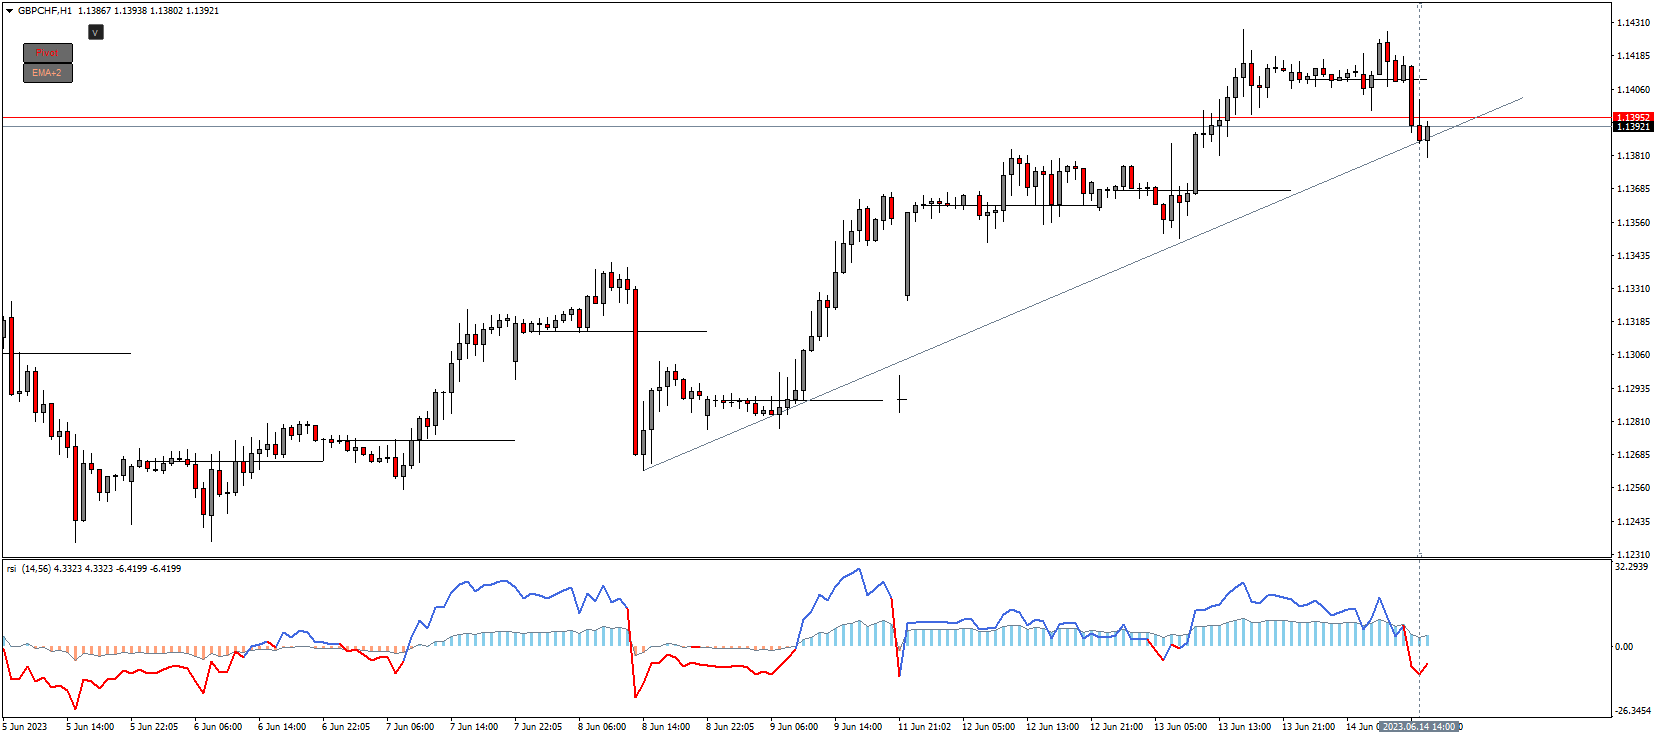Click the 1.12685 price scale value
This screenshot has height=738, width=1657.
1633,455
